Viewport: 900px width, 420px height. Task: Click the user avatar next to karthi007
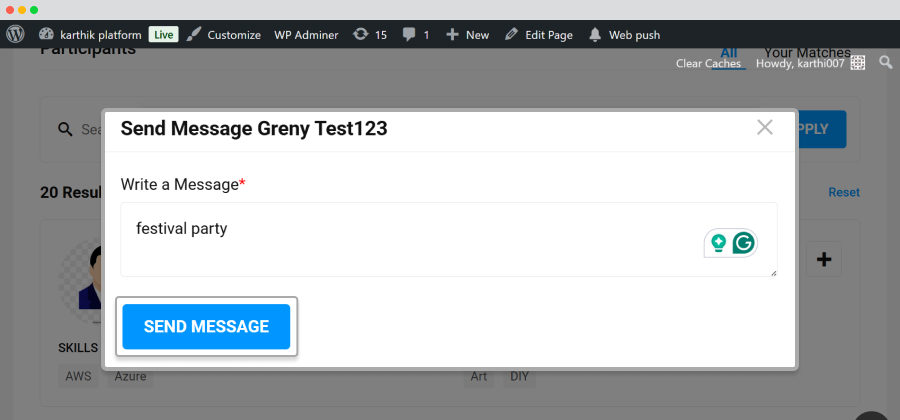click(858, 63)
